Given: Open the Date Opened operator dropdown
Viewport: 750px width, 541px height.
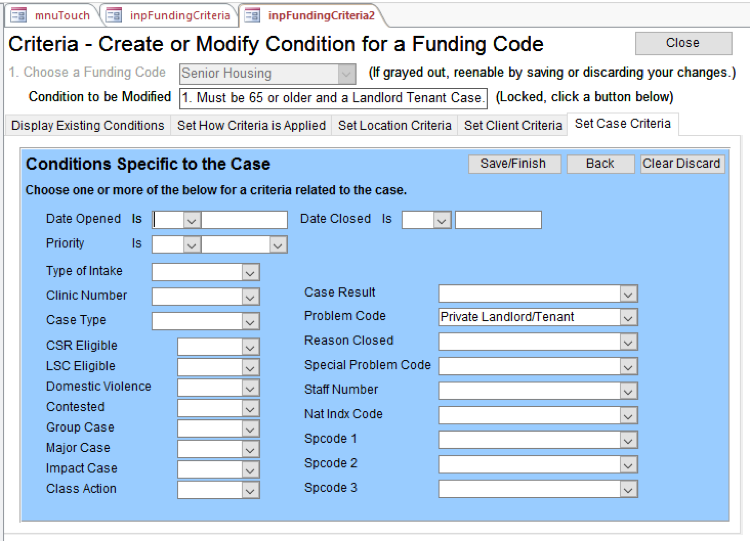Looking at the screenshot, I should pos(191,220).
